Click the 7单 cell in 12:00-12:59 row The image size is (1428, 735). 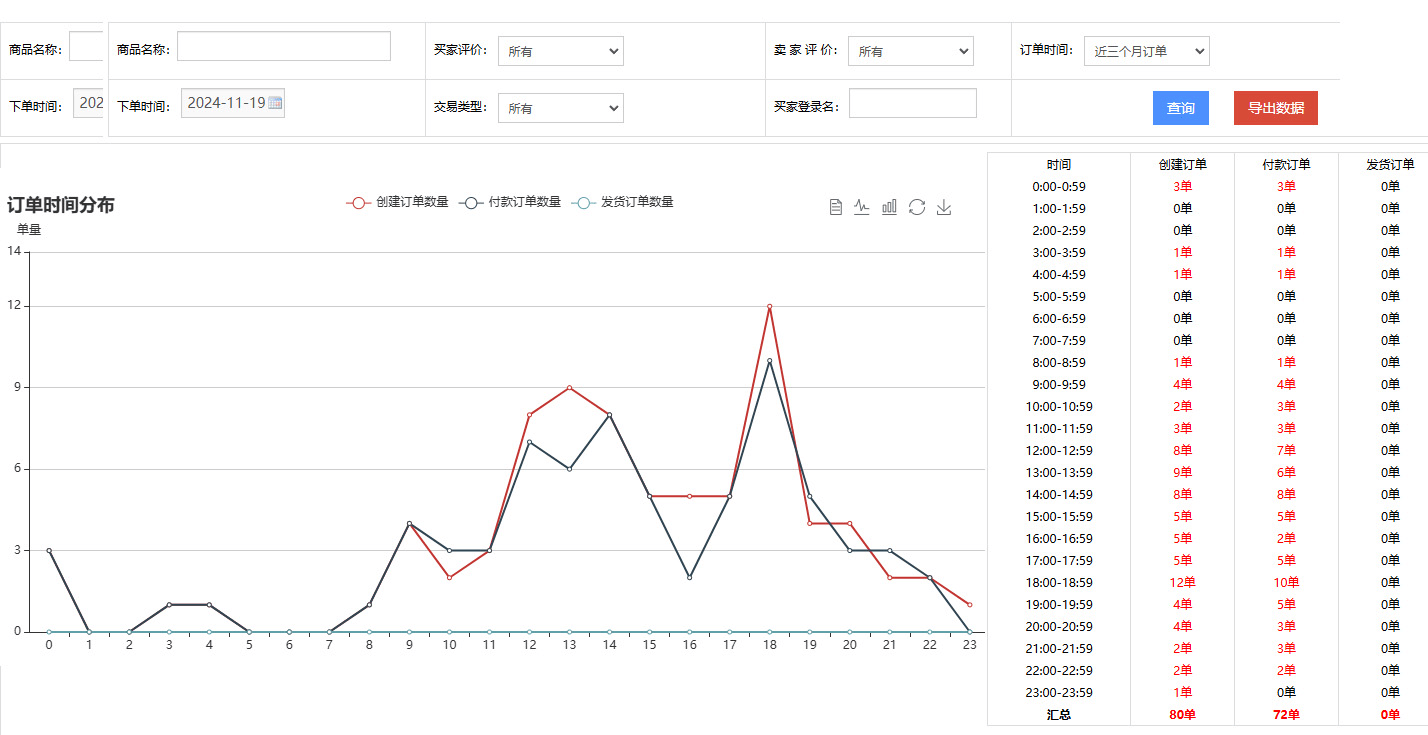coord(1287,450)
